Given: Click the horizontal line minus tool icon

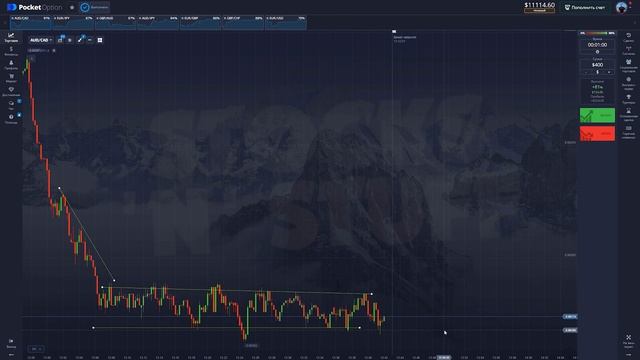Looking at the screenshot, I should click(90, 40).
